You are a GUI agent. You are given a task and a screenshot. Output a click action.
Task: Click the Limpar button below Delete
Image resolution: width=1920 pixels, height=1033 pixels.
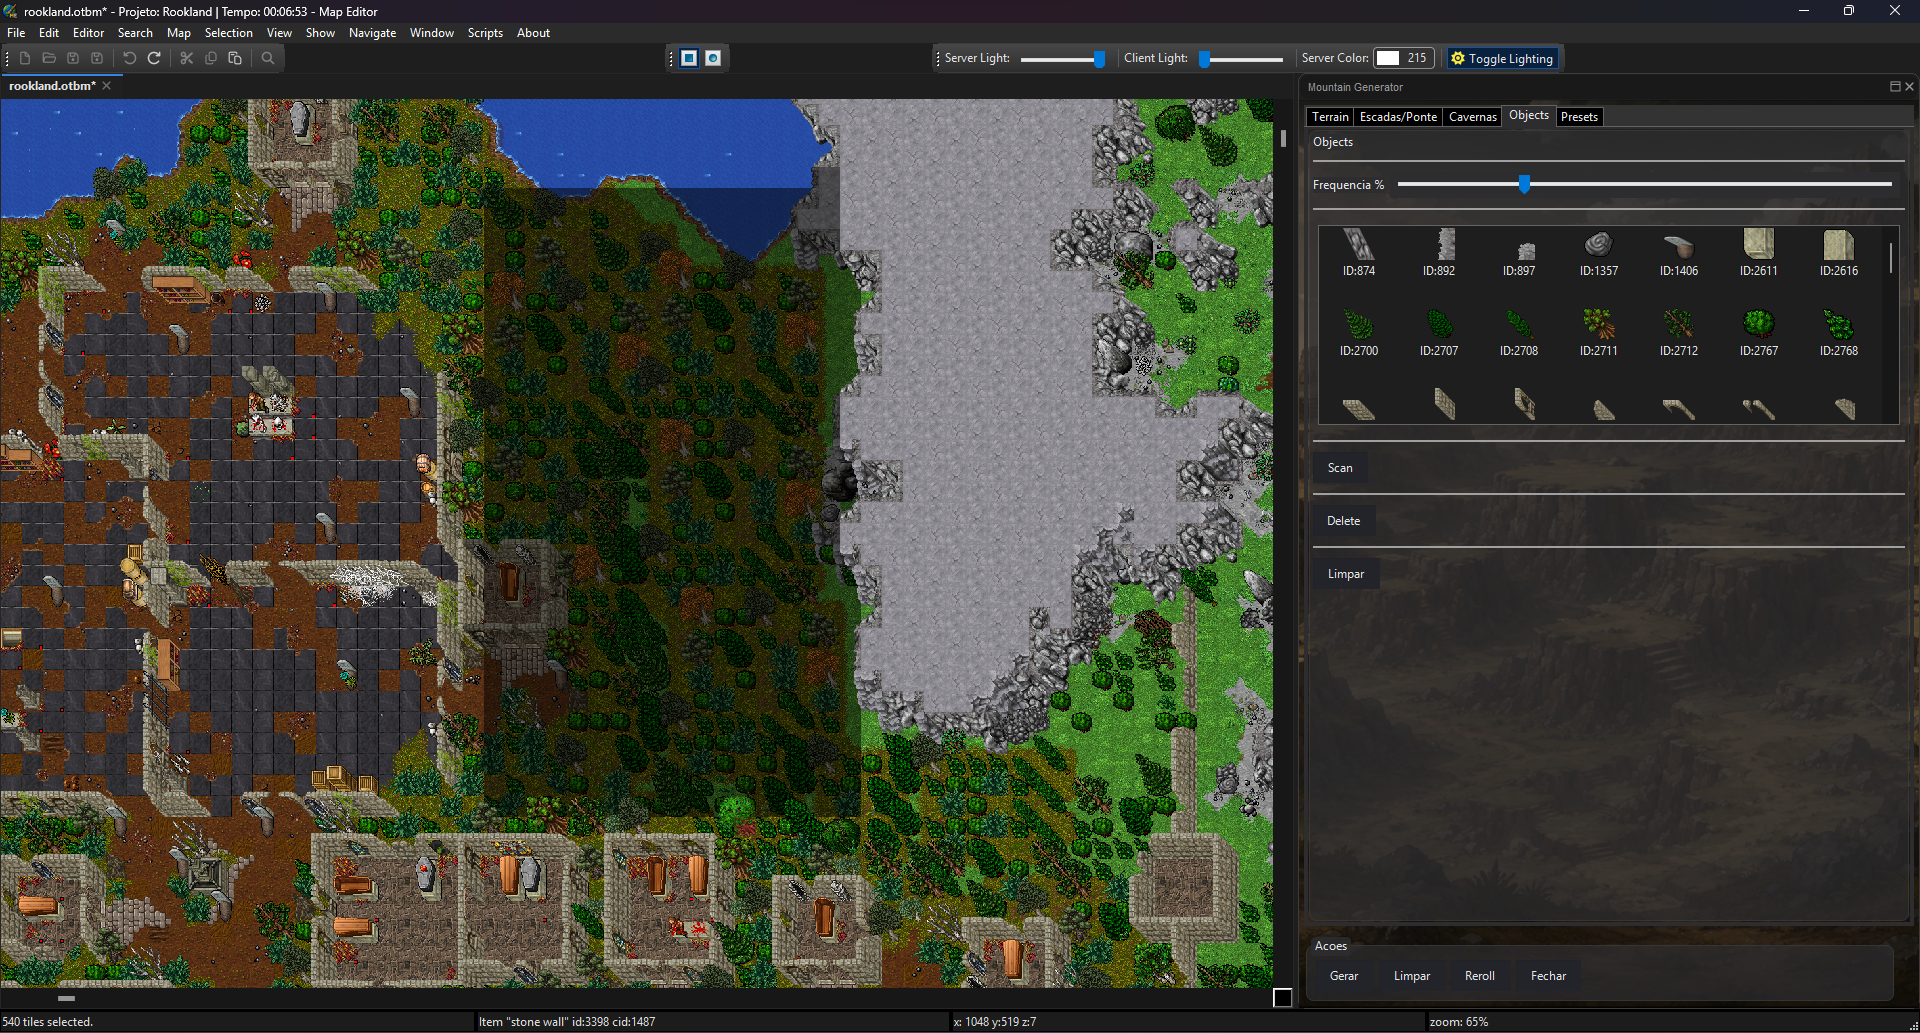[x=1346, y=574]
